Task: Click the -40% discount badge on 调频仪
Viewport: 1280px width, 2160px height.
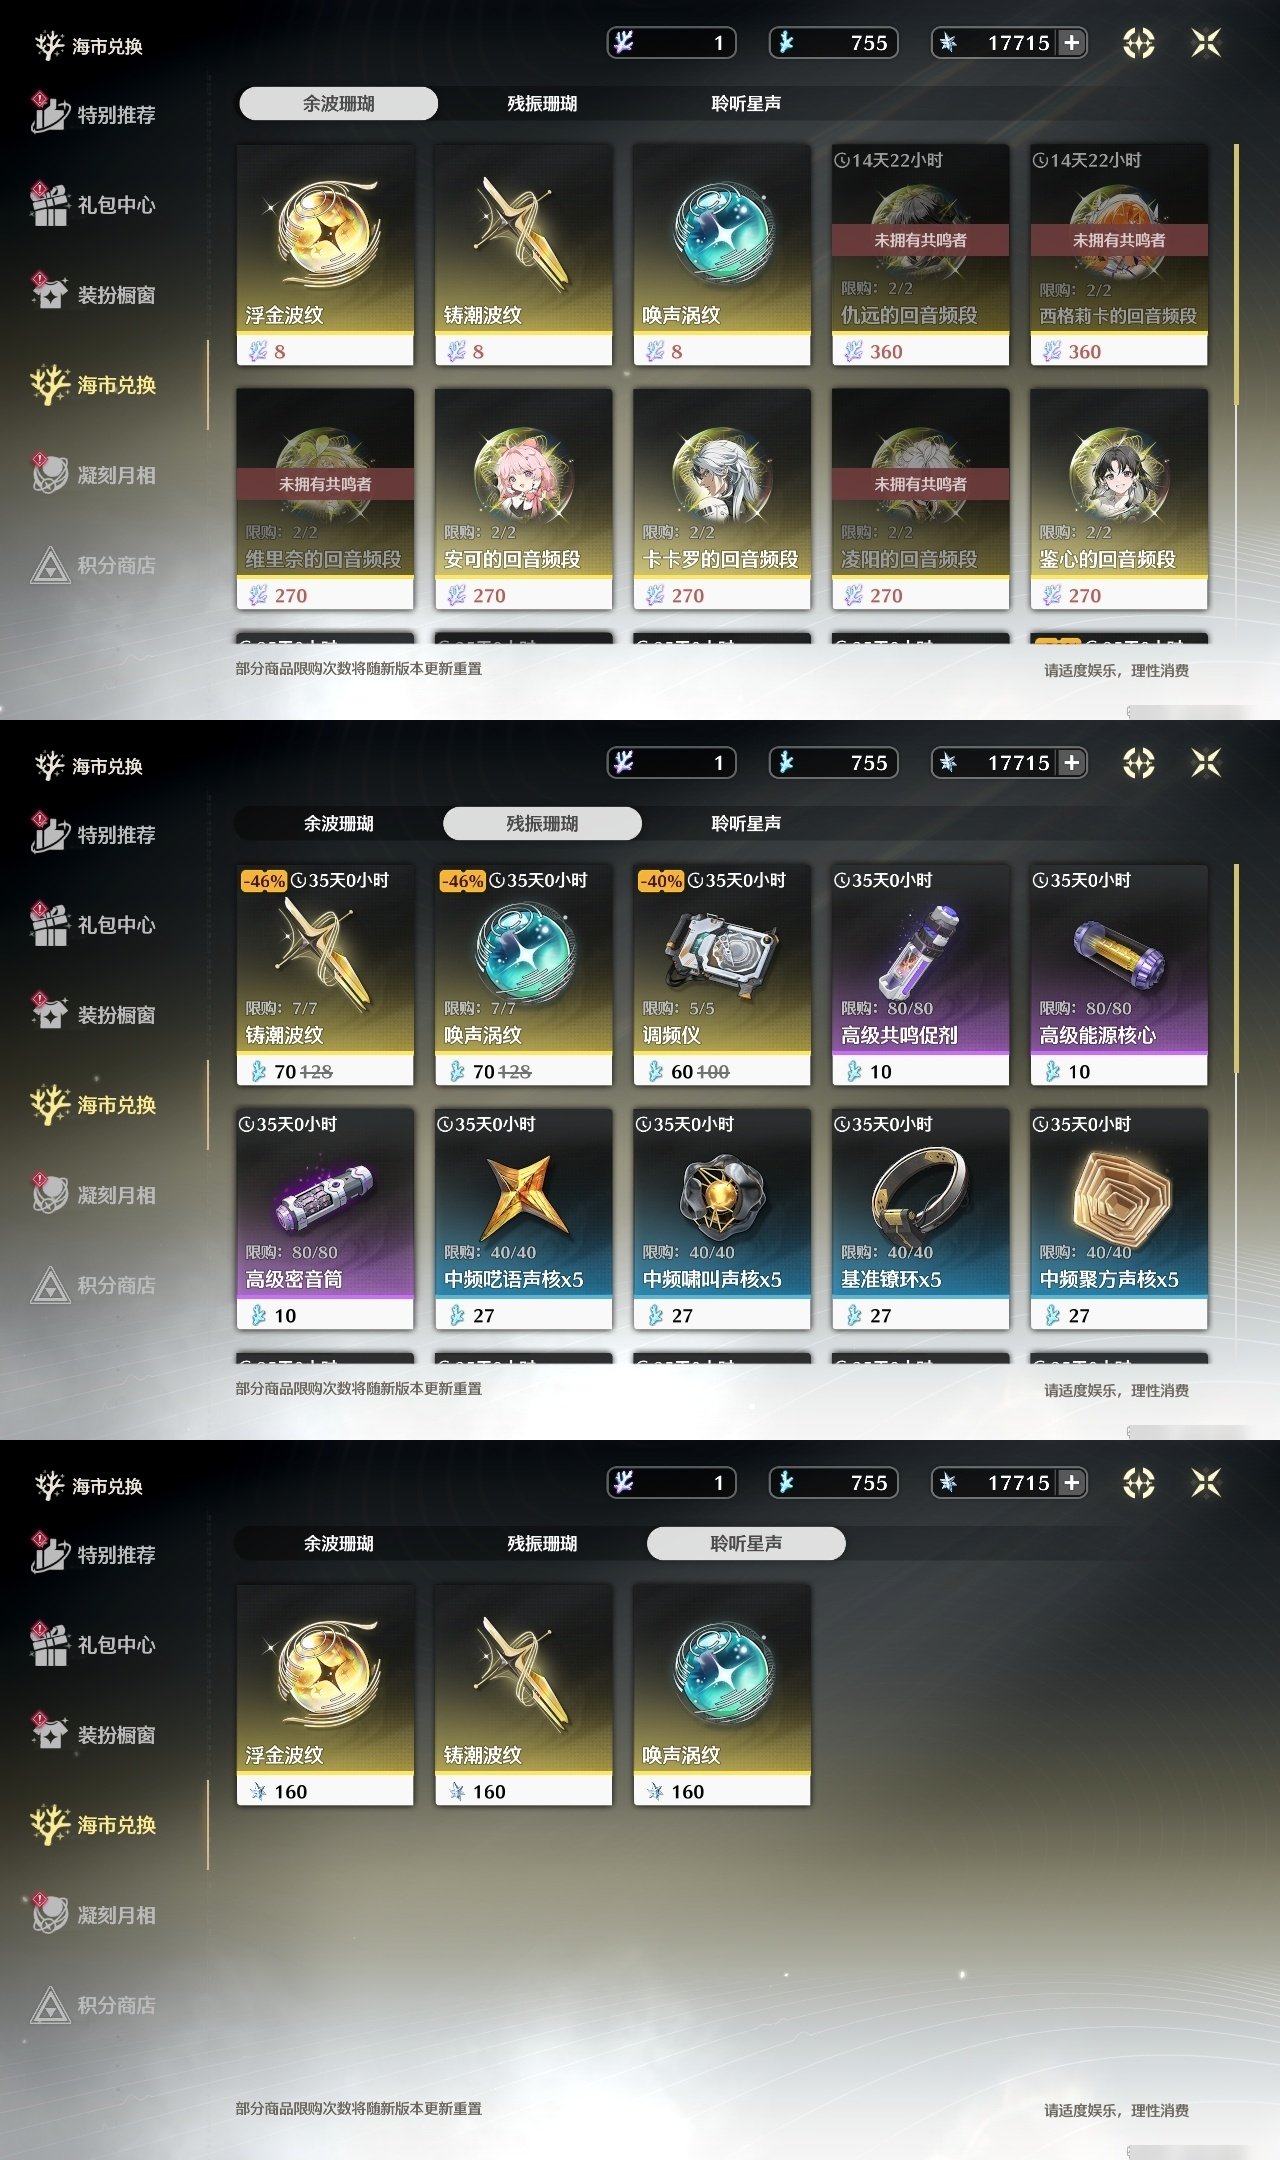Action: pos(661,881)
